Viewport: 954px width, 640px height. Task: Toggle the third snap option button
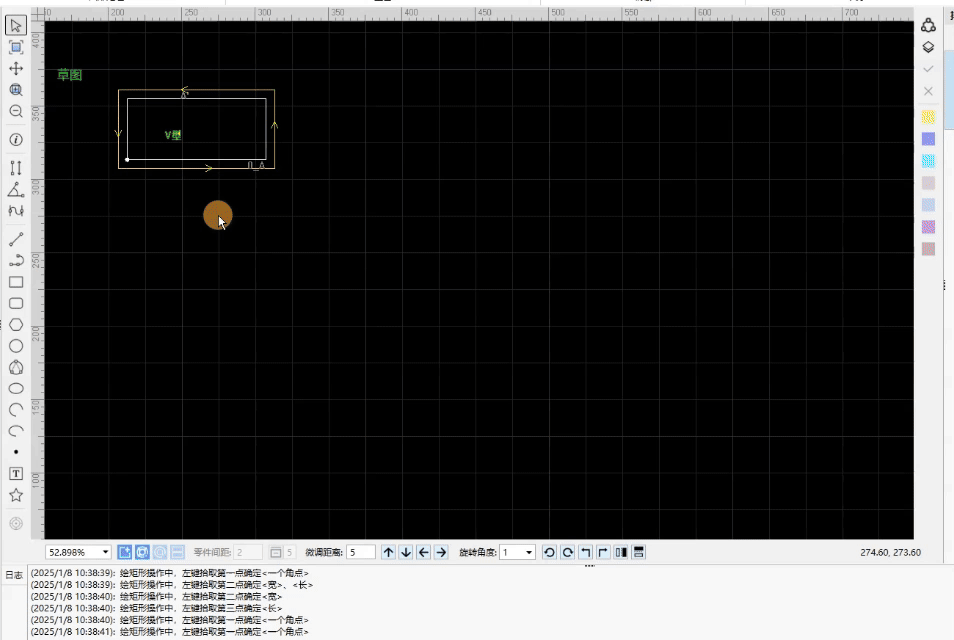160,552
